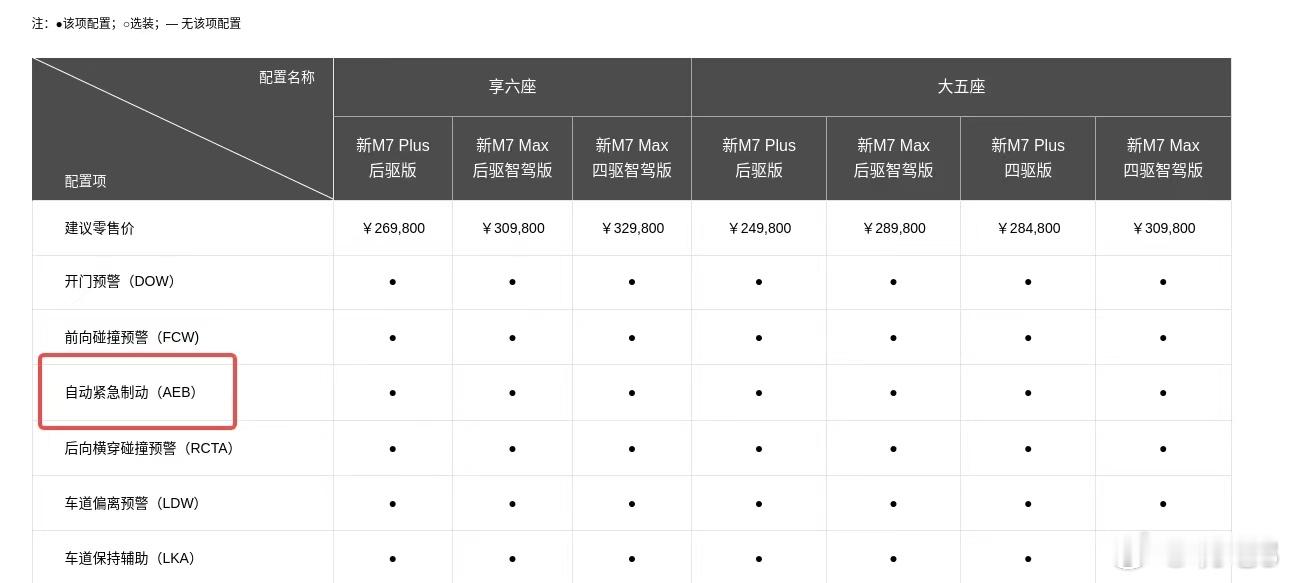Click the 享六座 group header

click(512, 87)
